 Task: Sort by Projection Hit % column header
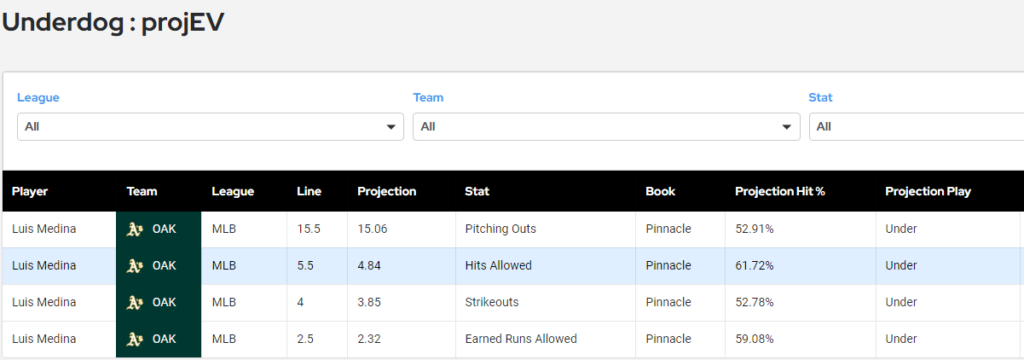(780, 191)
